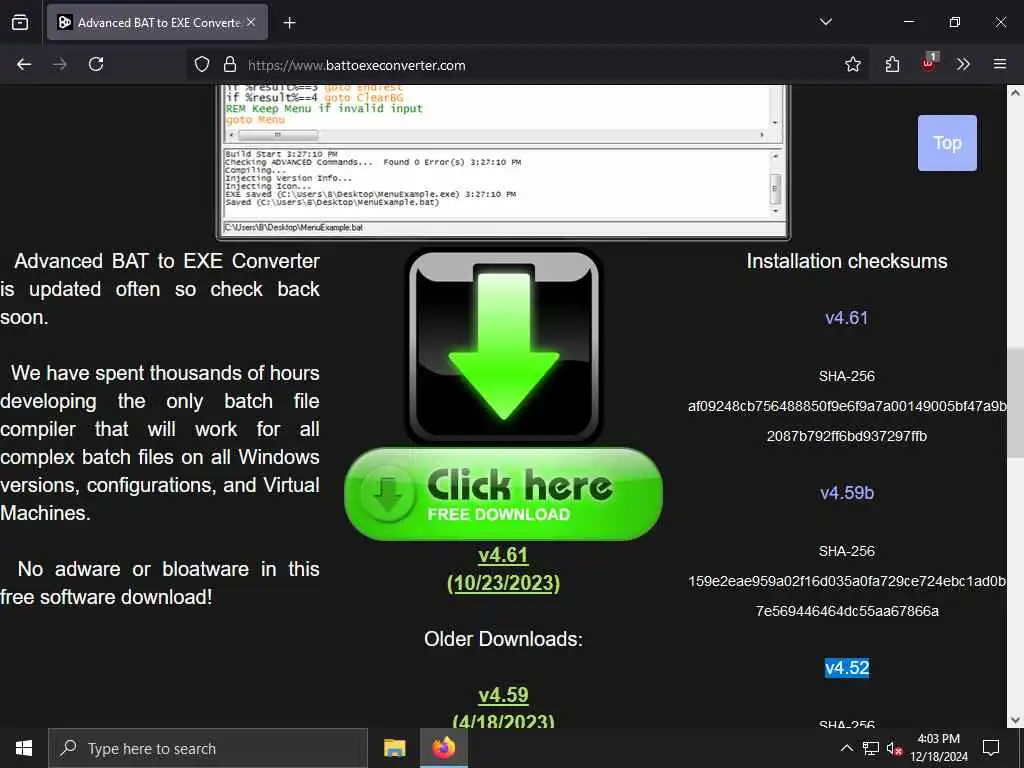Viewport: 1024px width, 768px height.
Task: Click the Installation checksums heading
Action: click(x=846, y=261)
